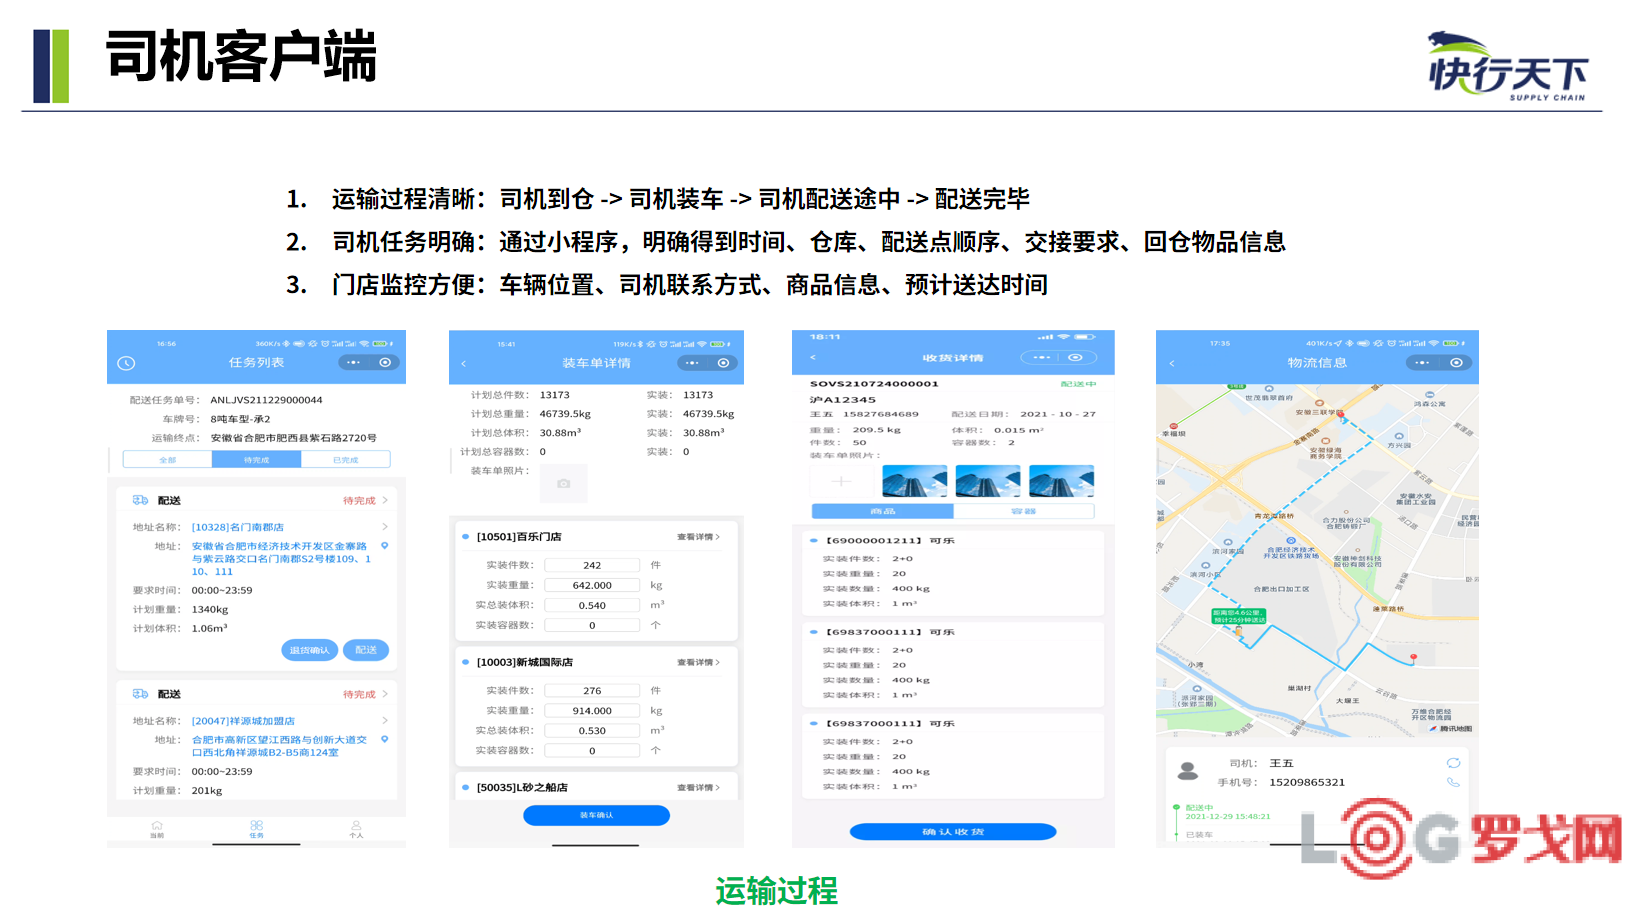Select order number SOVS210724000001

coord(874,384)
